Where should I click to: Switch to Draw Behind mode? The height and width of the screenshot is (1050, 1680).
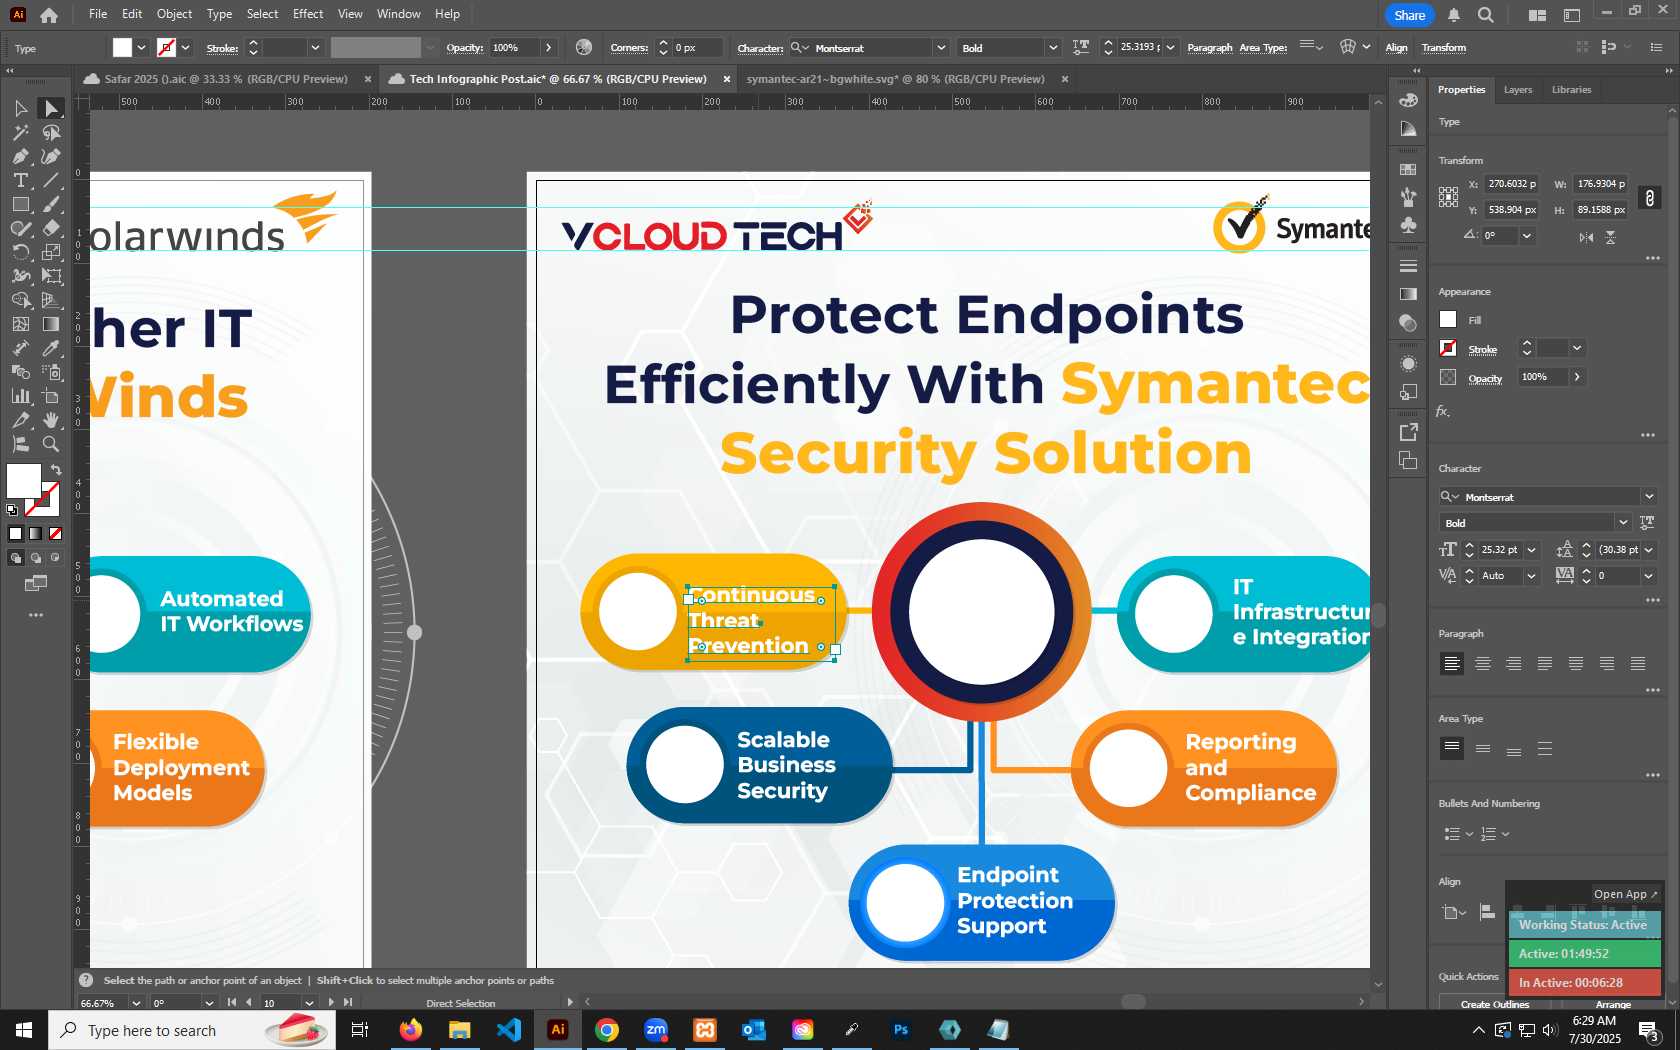pos(36,558)
